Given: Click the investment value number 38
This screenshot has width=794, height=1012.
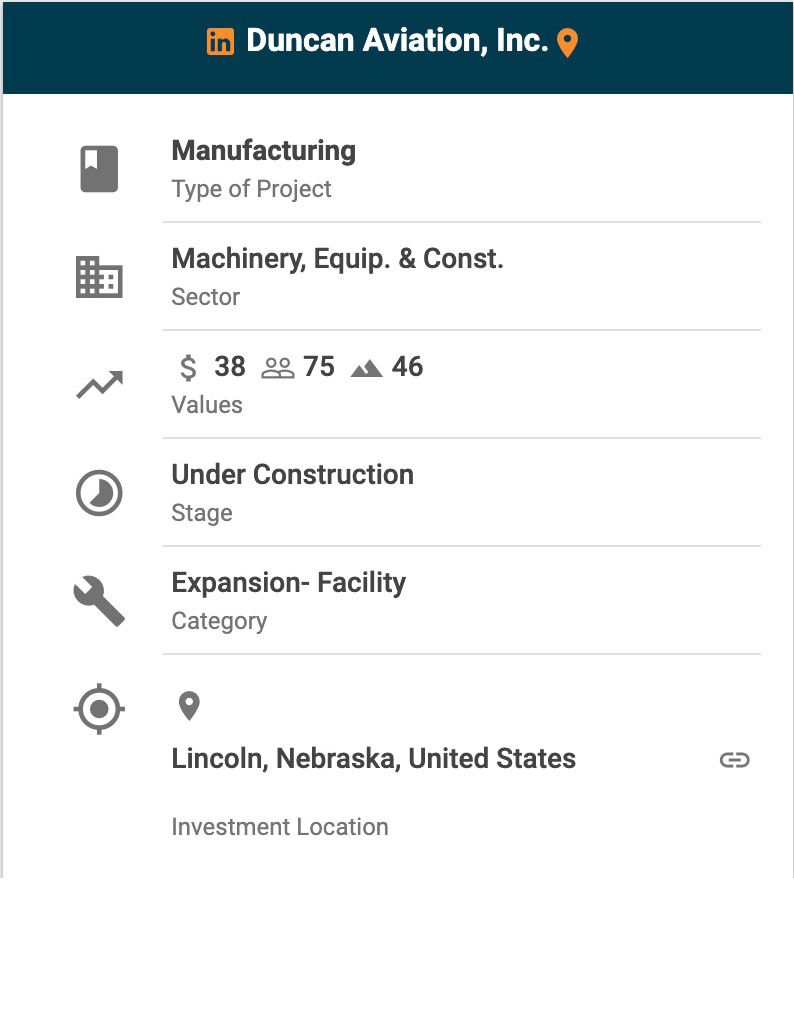Looking at the screenshot, I should pos(230,367).
